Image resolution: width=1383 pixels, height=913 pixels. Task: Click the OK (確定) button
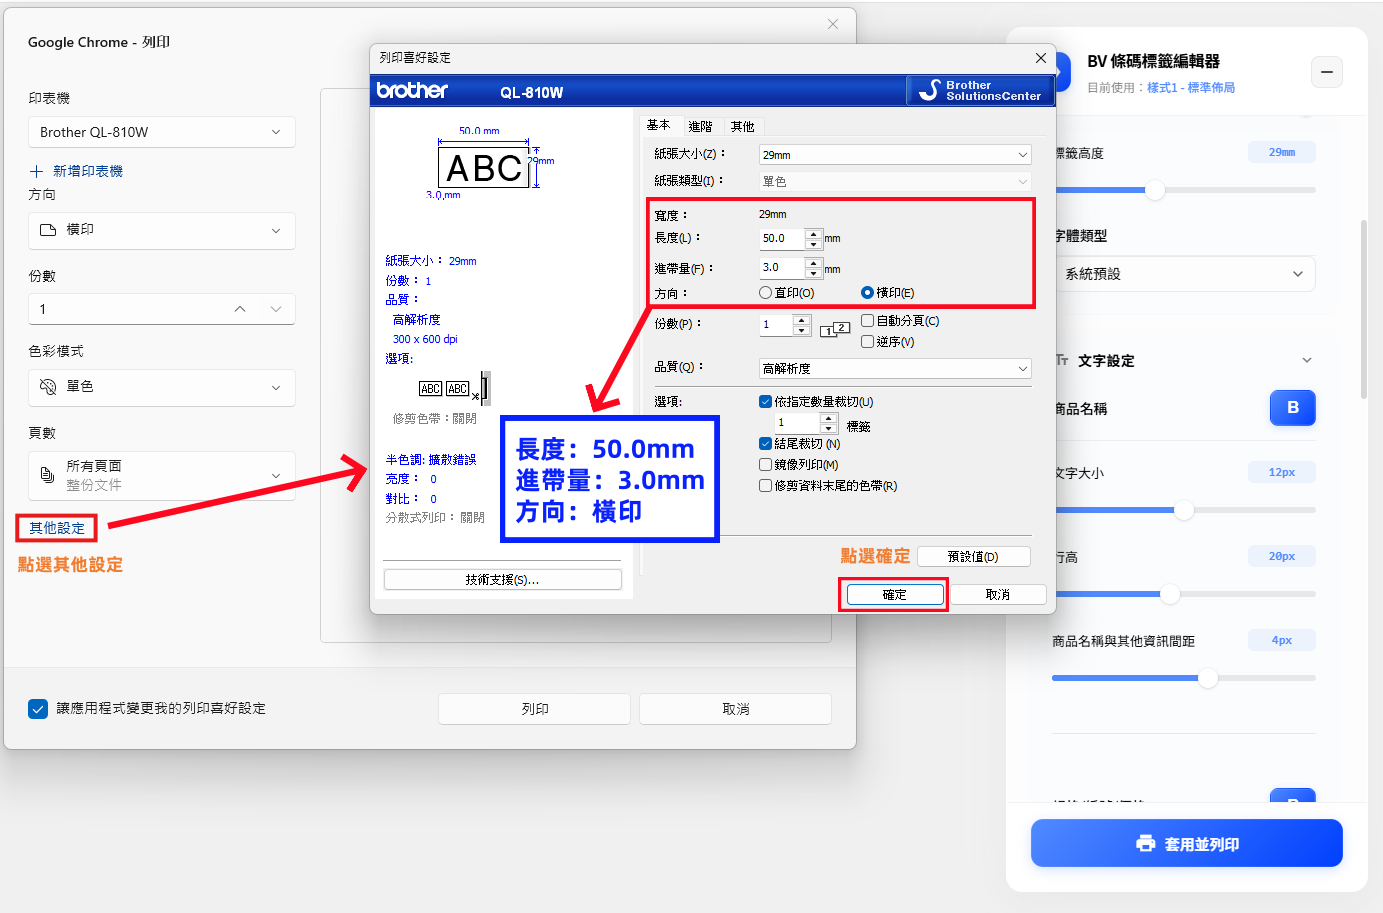tap(895, 594)
